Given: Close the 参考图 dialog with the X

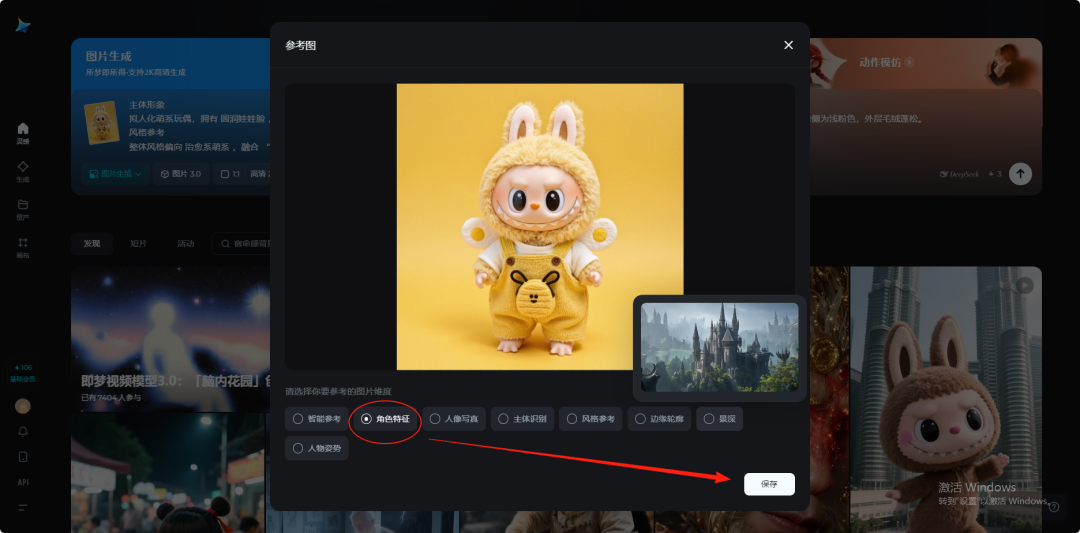Looking at the screenshot, I should click(x=788, y=45).
